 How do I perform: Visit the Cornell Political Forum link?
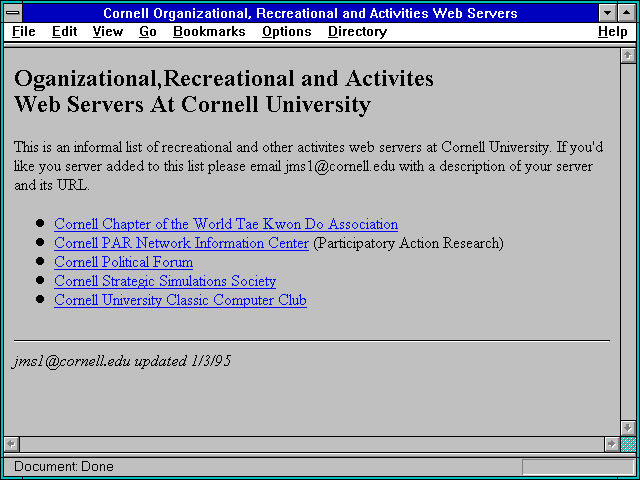click(123, 262)
